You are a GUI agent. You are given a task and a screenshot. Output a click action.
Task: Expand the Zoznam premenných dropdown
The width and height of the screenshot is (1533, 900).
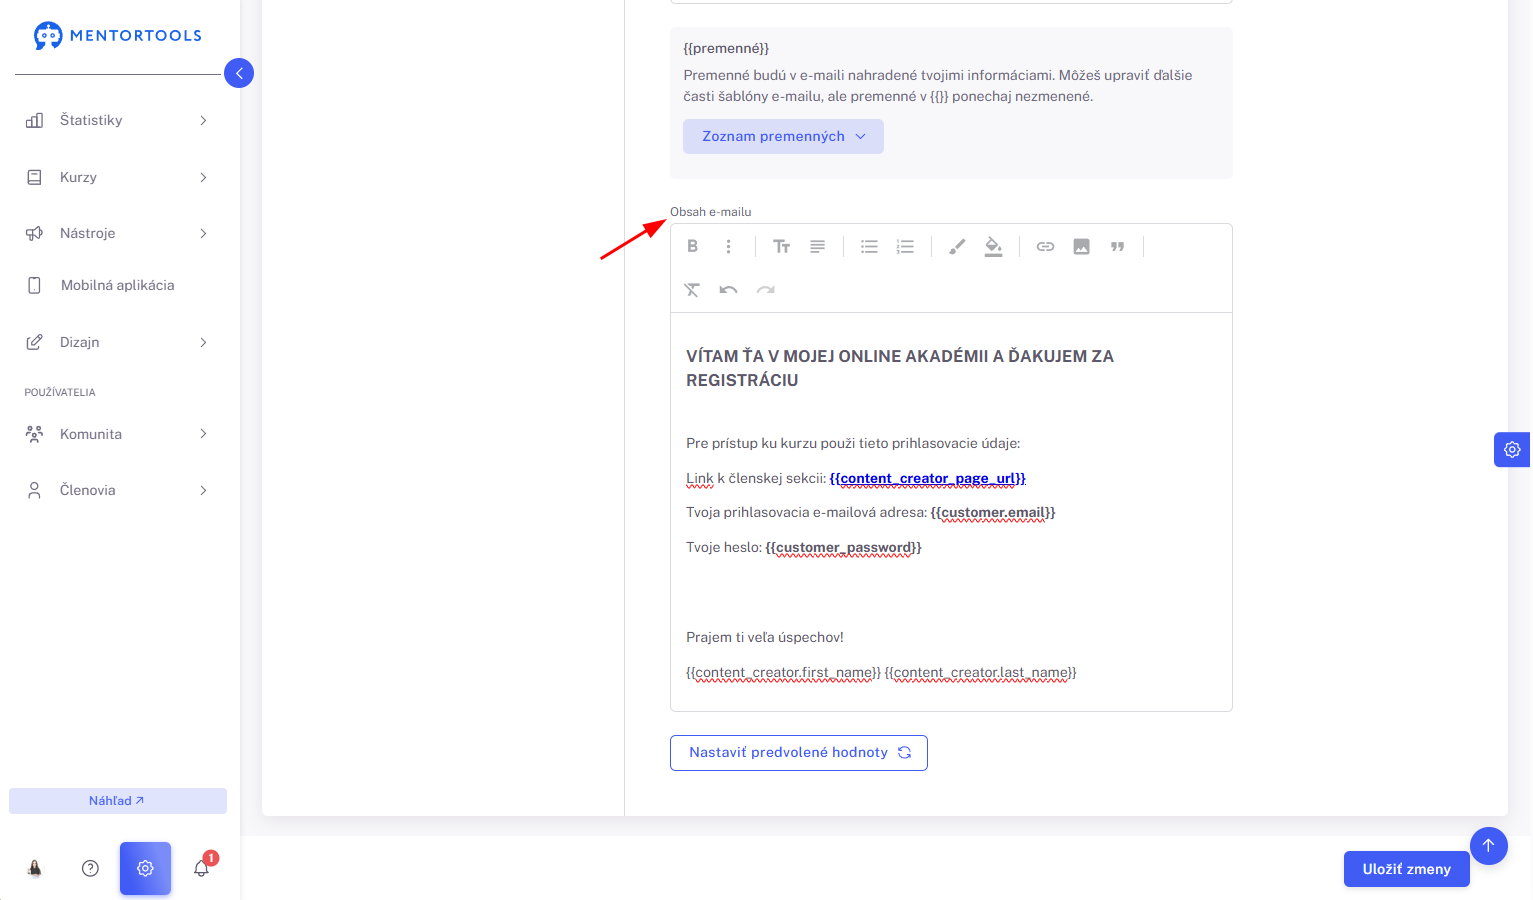[x=783, y=137]
